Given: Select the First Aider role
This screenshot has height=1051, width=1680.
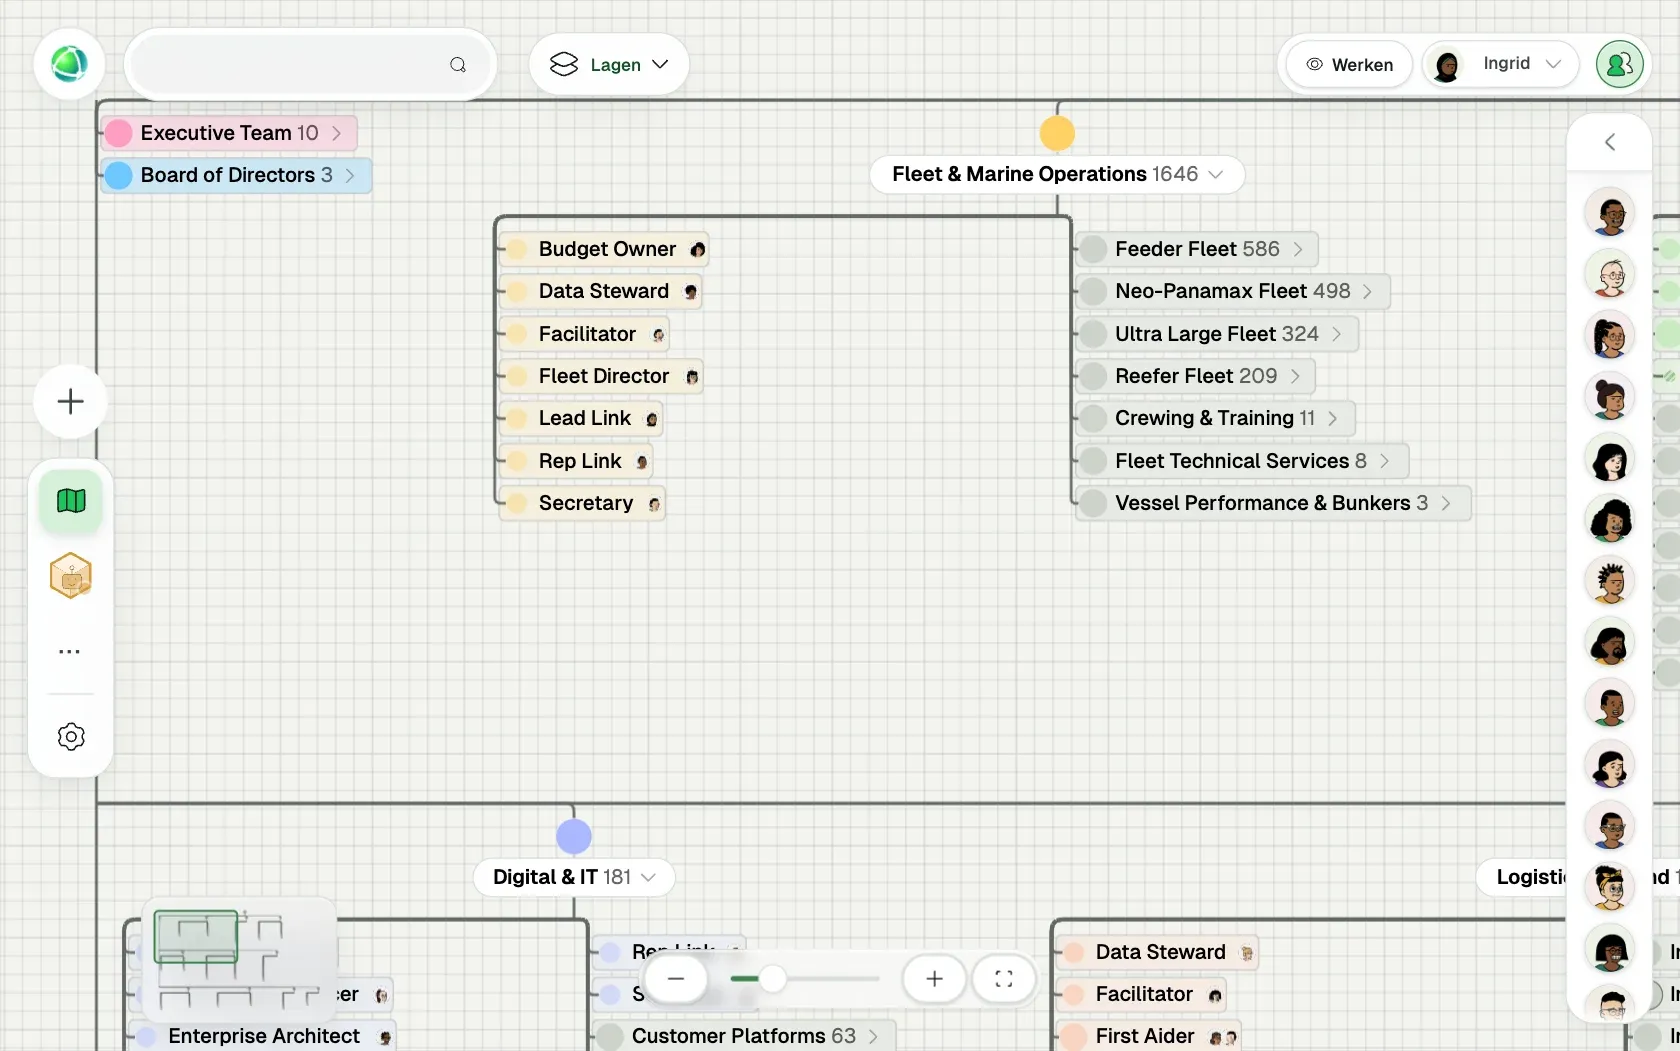Looking at the screenshot, I should [x=1150, y=1036].
